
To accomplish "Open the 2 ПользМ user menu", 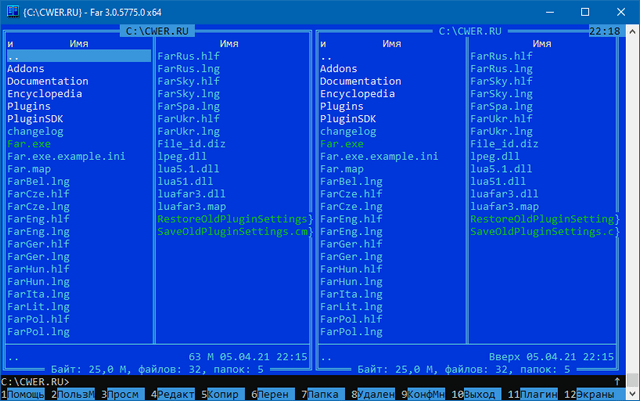I will click(x=75, y=394).
